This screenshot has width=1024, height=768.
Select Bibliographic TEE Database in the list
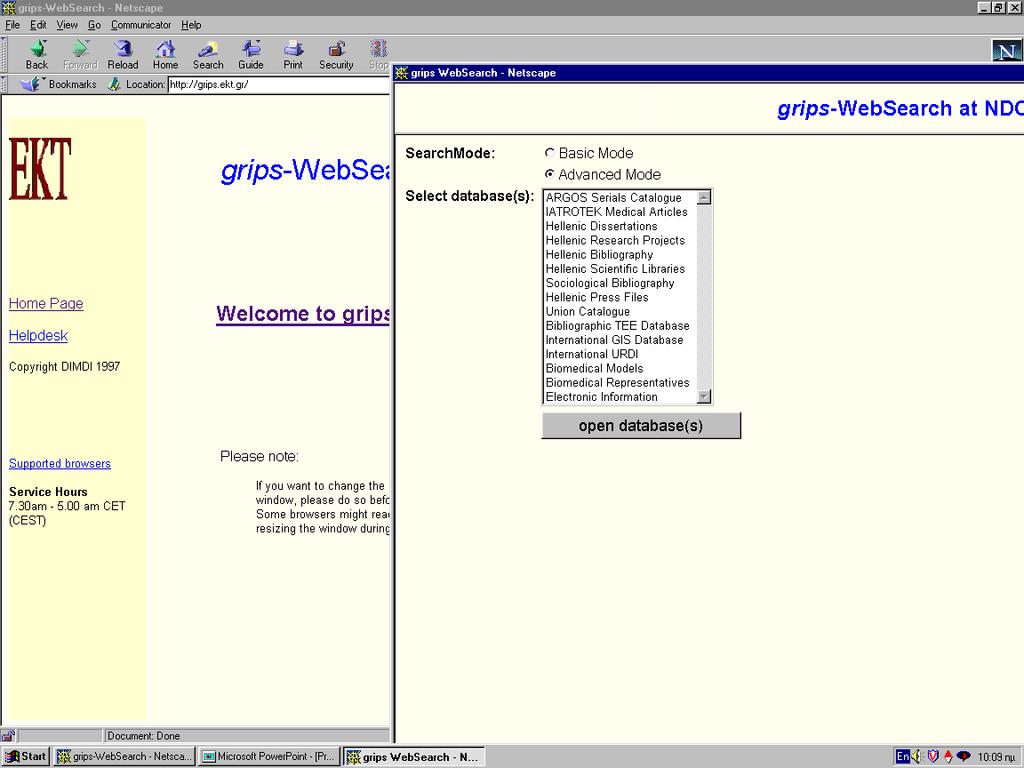(618, 326)
